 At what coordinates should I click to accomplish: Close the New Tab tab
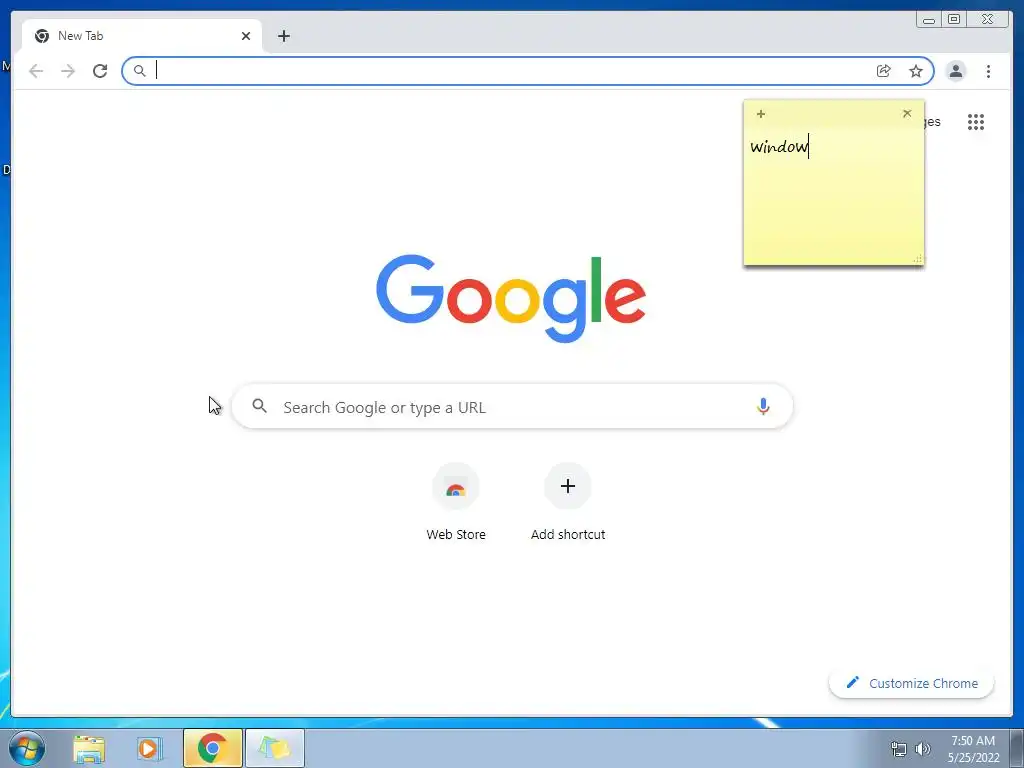(x=246, y=36)
